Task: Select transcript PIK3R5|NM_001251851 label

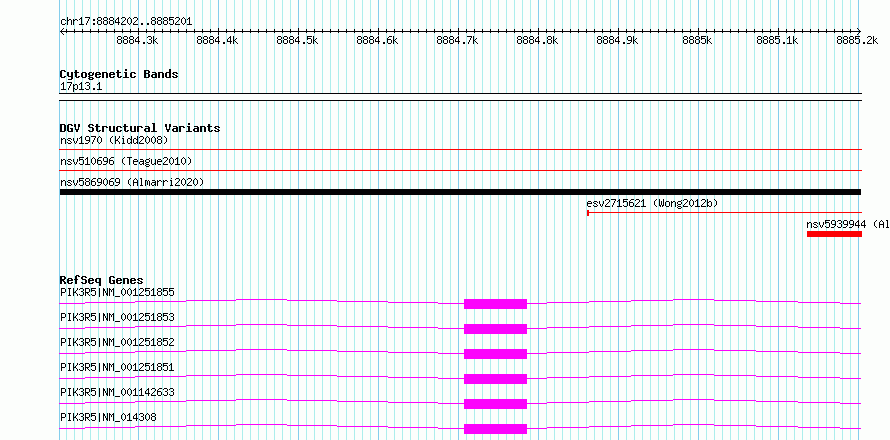Action: (x=117, y=368)
